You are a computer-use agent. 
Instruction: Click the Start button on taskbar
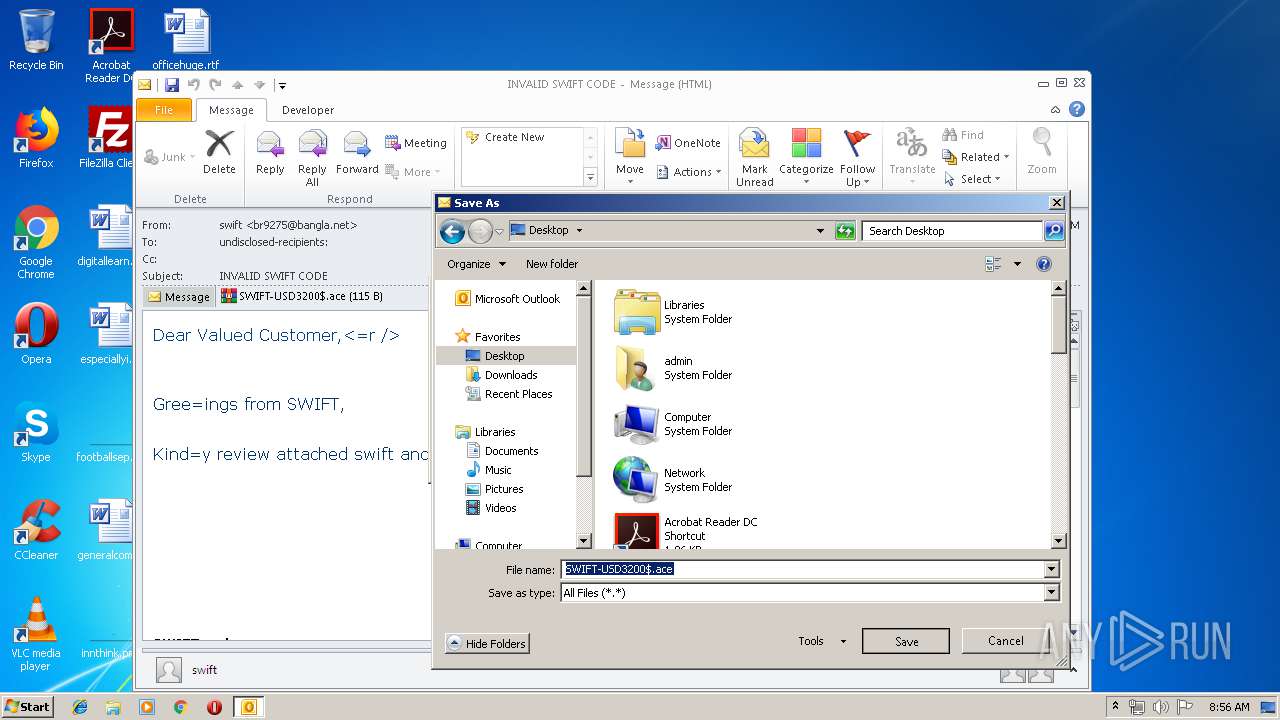point(27,706)
